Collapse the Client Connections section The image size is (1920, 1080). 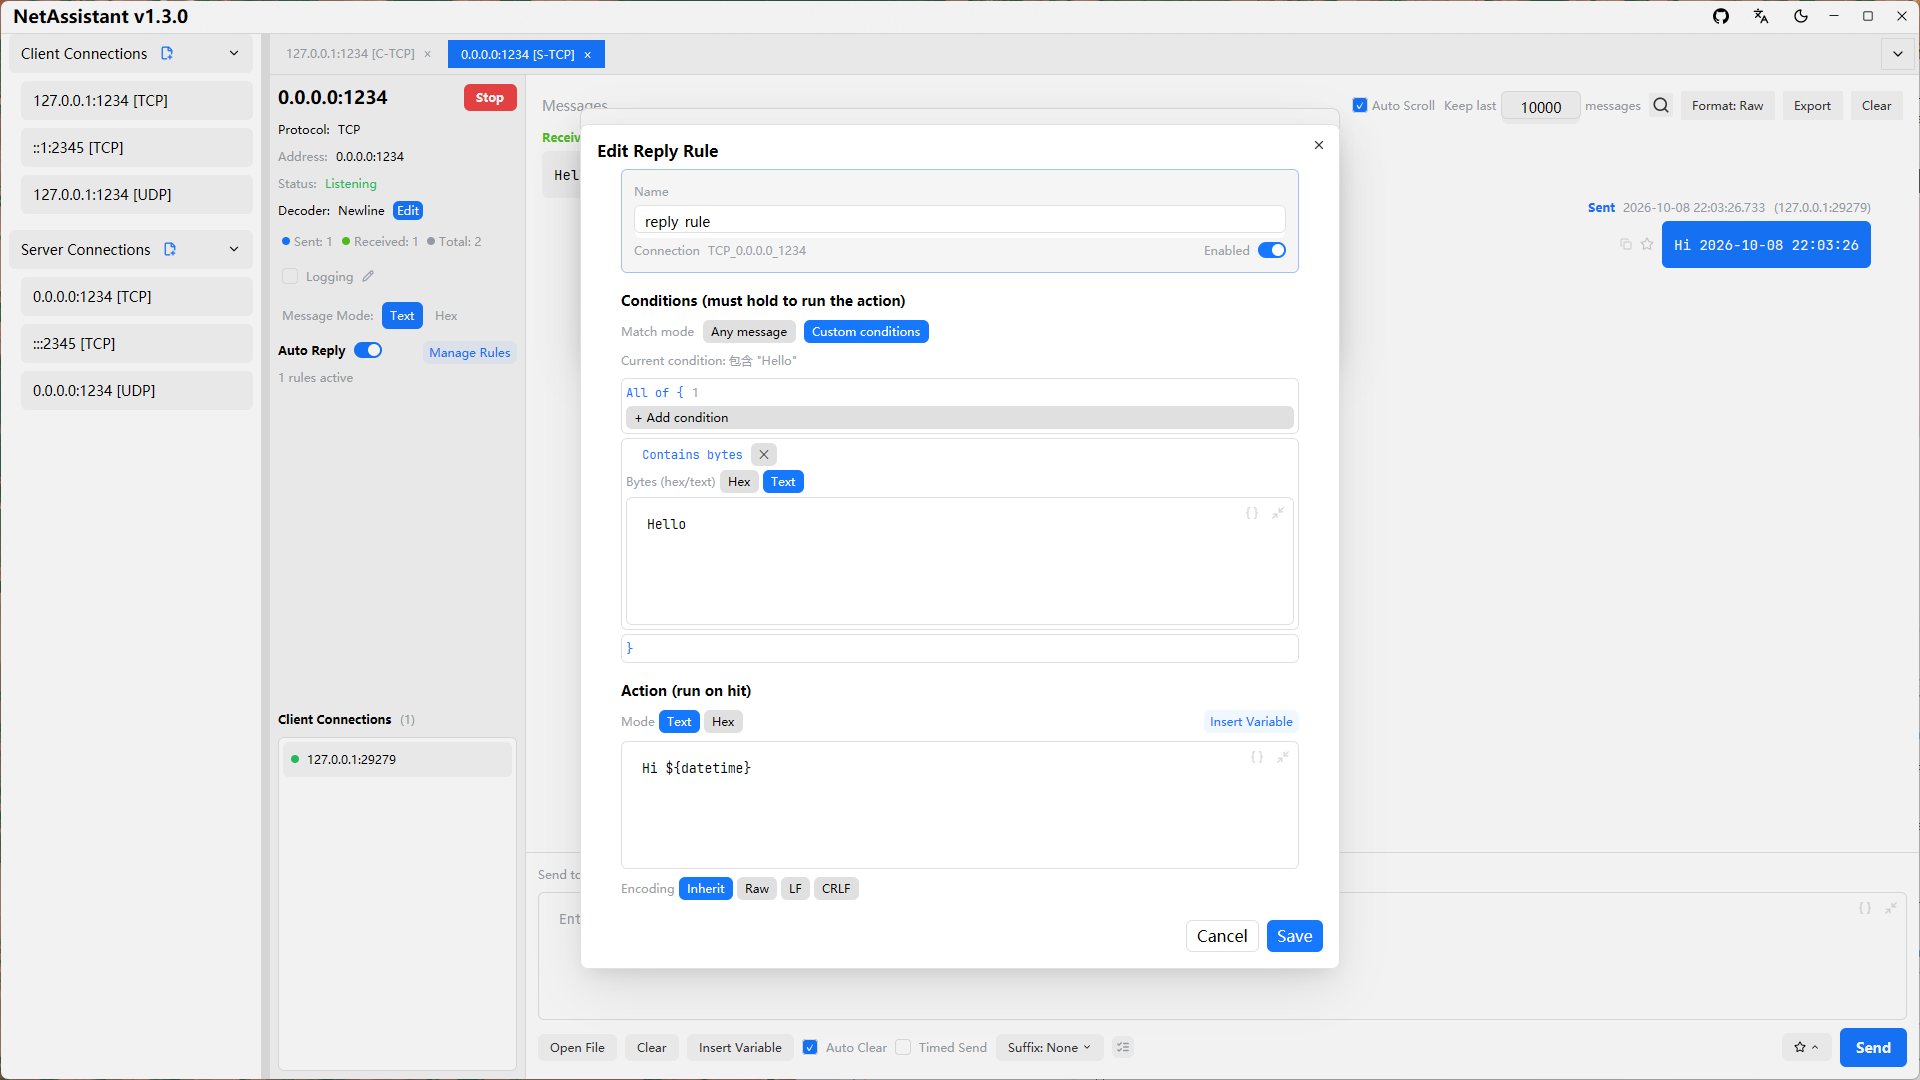pyautogui.click(x=234, y=53)
